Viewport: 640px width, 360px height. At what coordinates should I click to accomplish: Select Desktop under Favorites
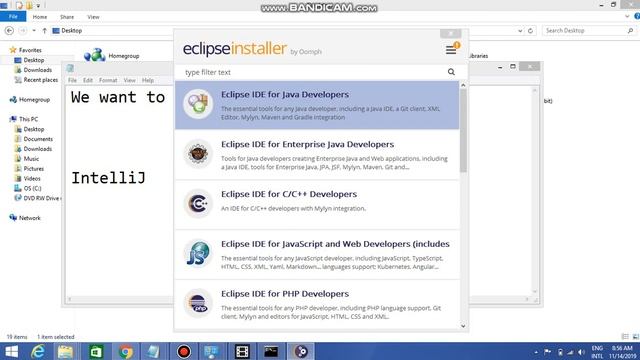coord(33,60)
